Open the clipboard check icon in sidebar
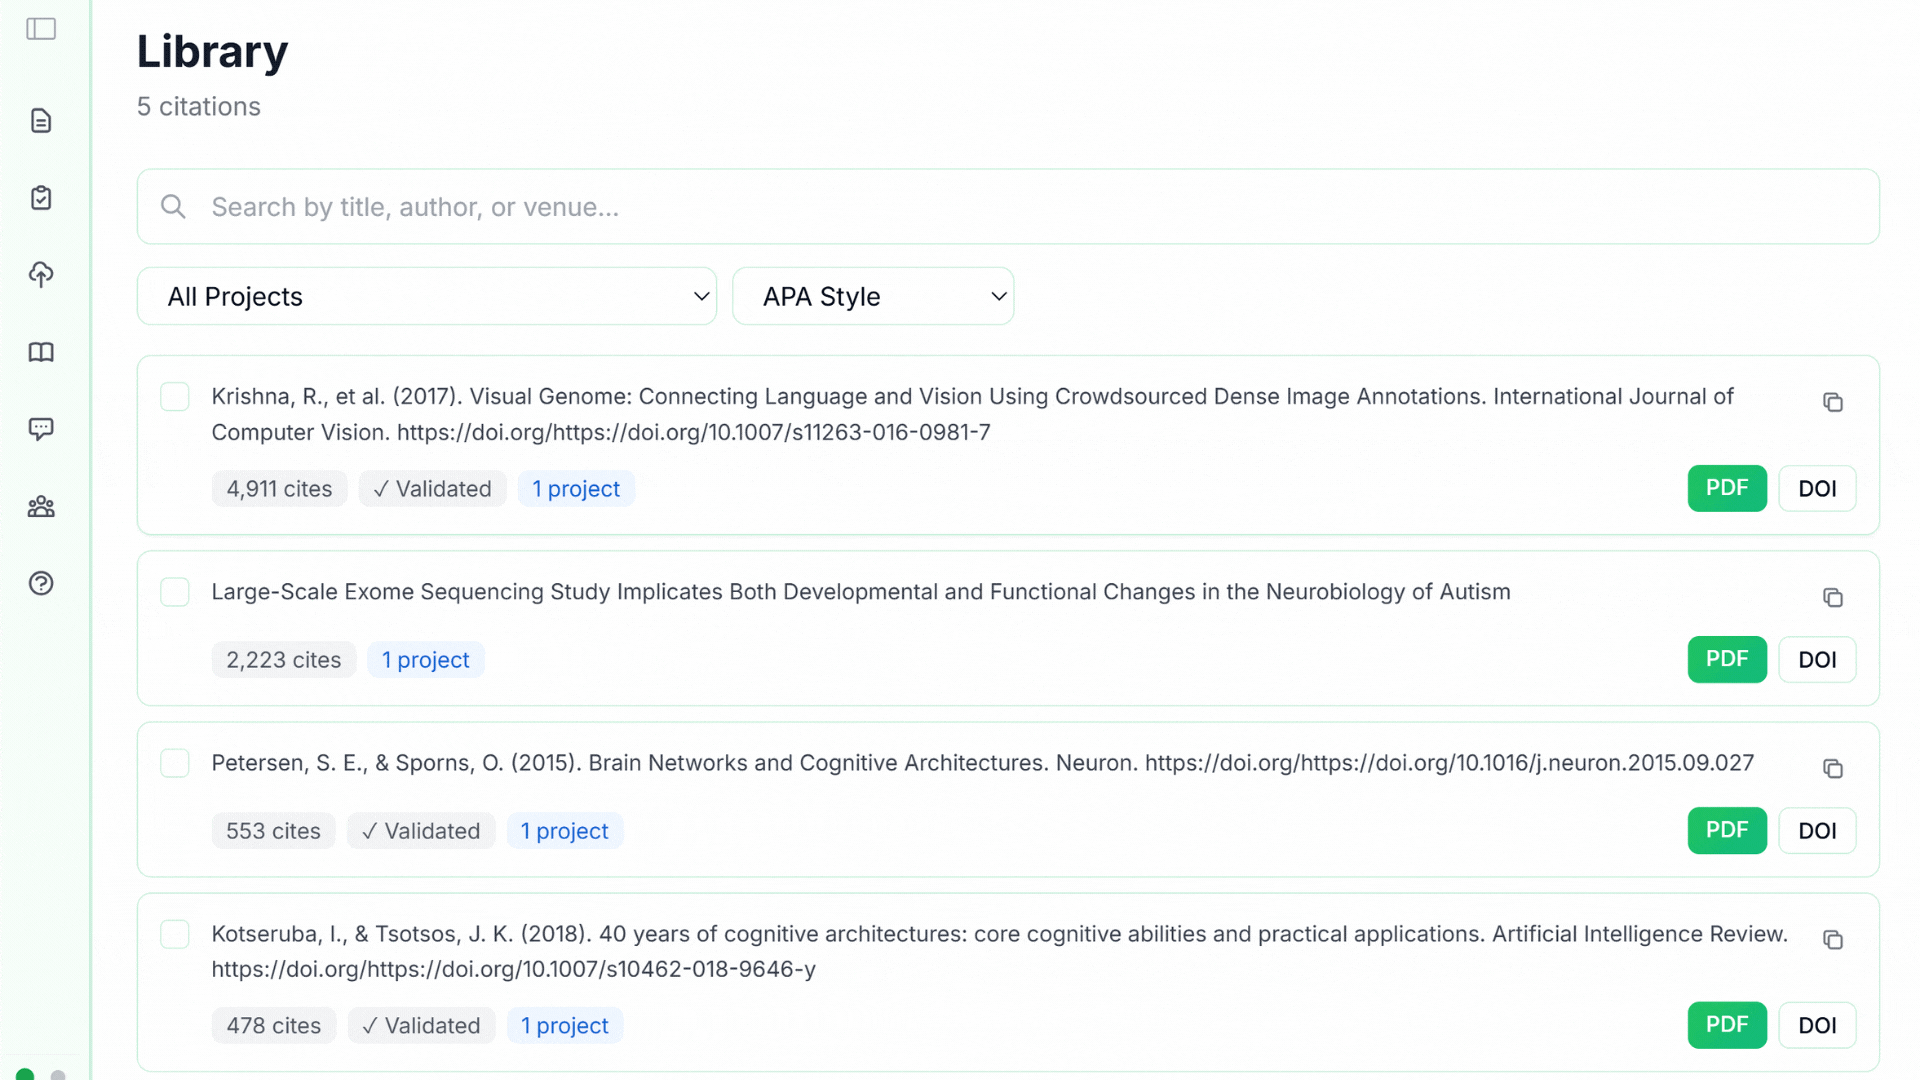 [x=41, y=198]
